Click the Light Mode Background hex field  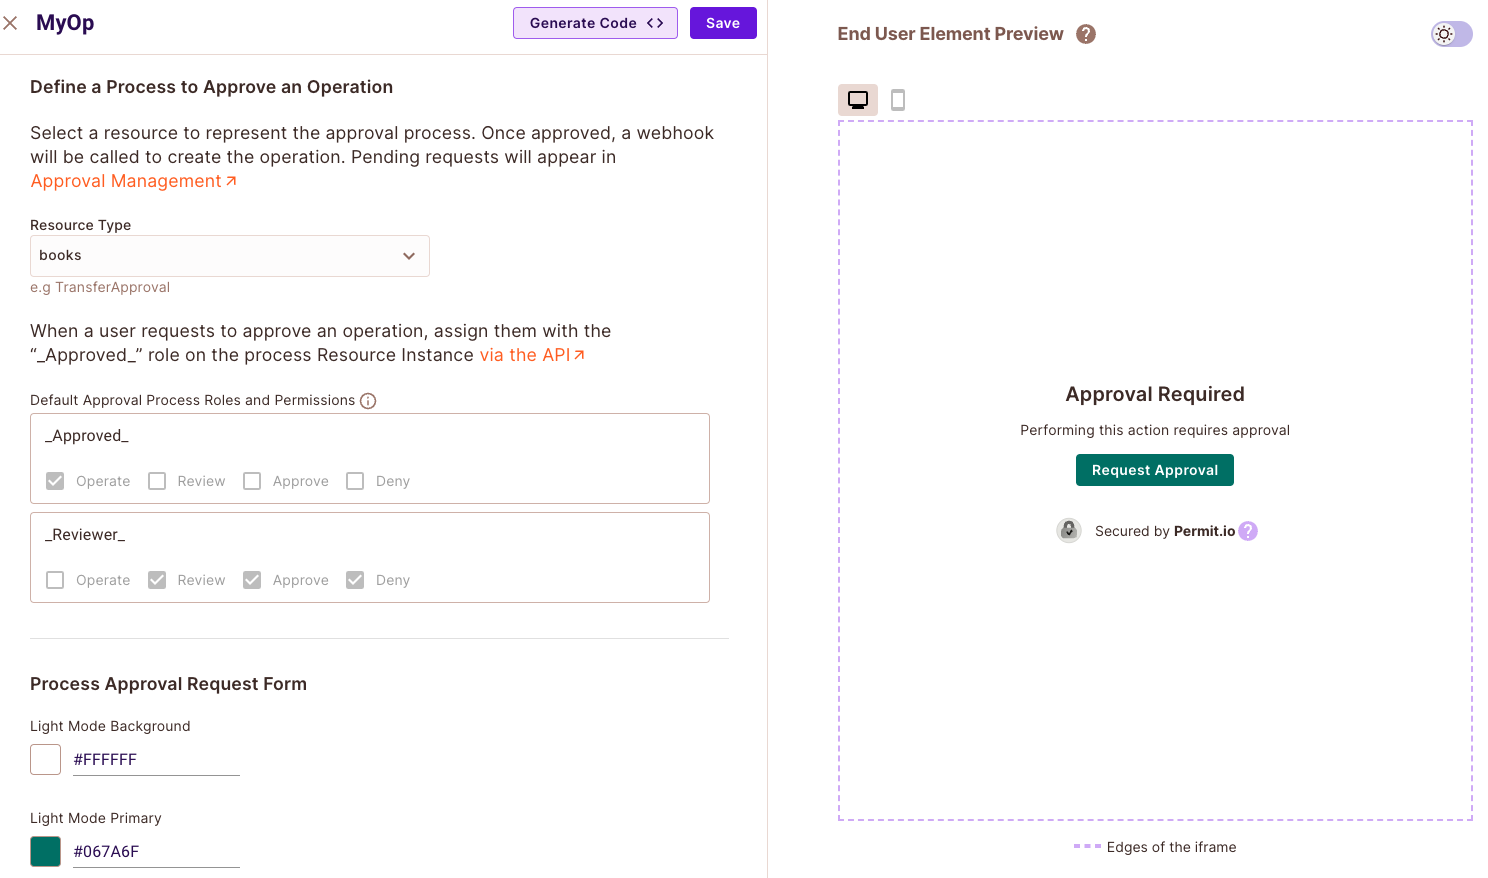(x=155, y=760)
